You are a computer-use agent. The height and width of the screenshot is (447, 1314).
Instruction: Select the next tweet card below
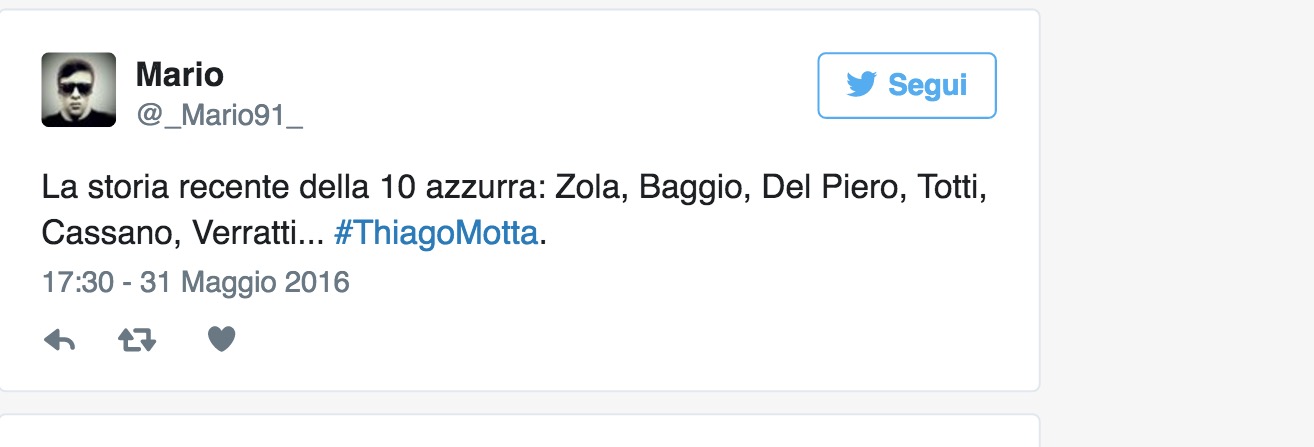coord(519,432)
